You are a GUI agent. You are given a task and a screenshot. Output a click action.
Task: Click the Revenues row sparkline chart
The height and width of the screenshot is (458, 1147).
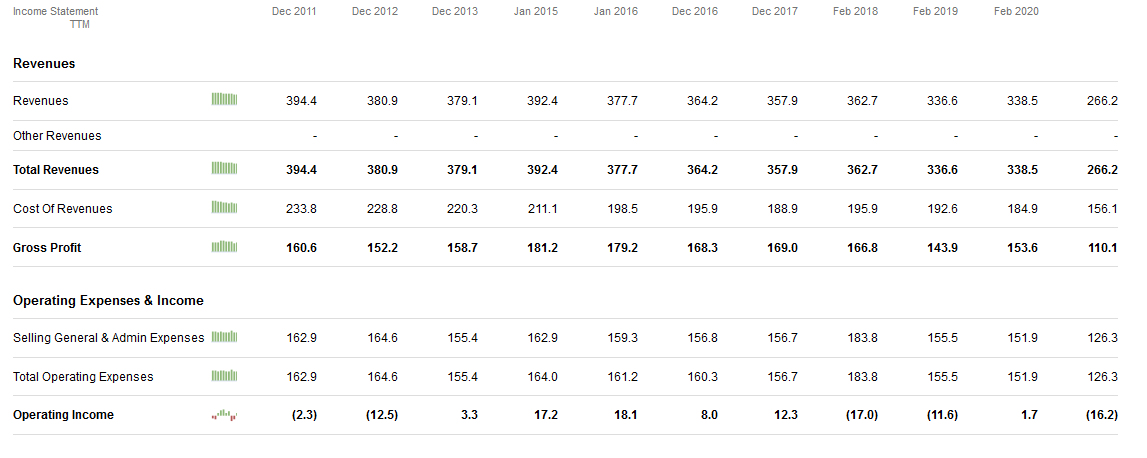click(x=224, y=100)
